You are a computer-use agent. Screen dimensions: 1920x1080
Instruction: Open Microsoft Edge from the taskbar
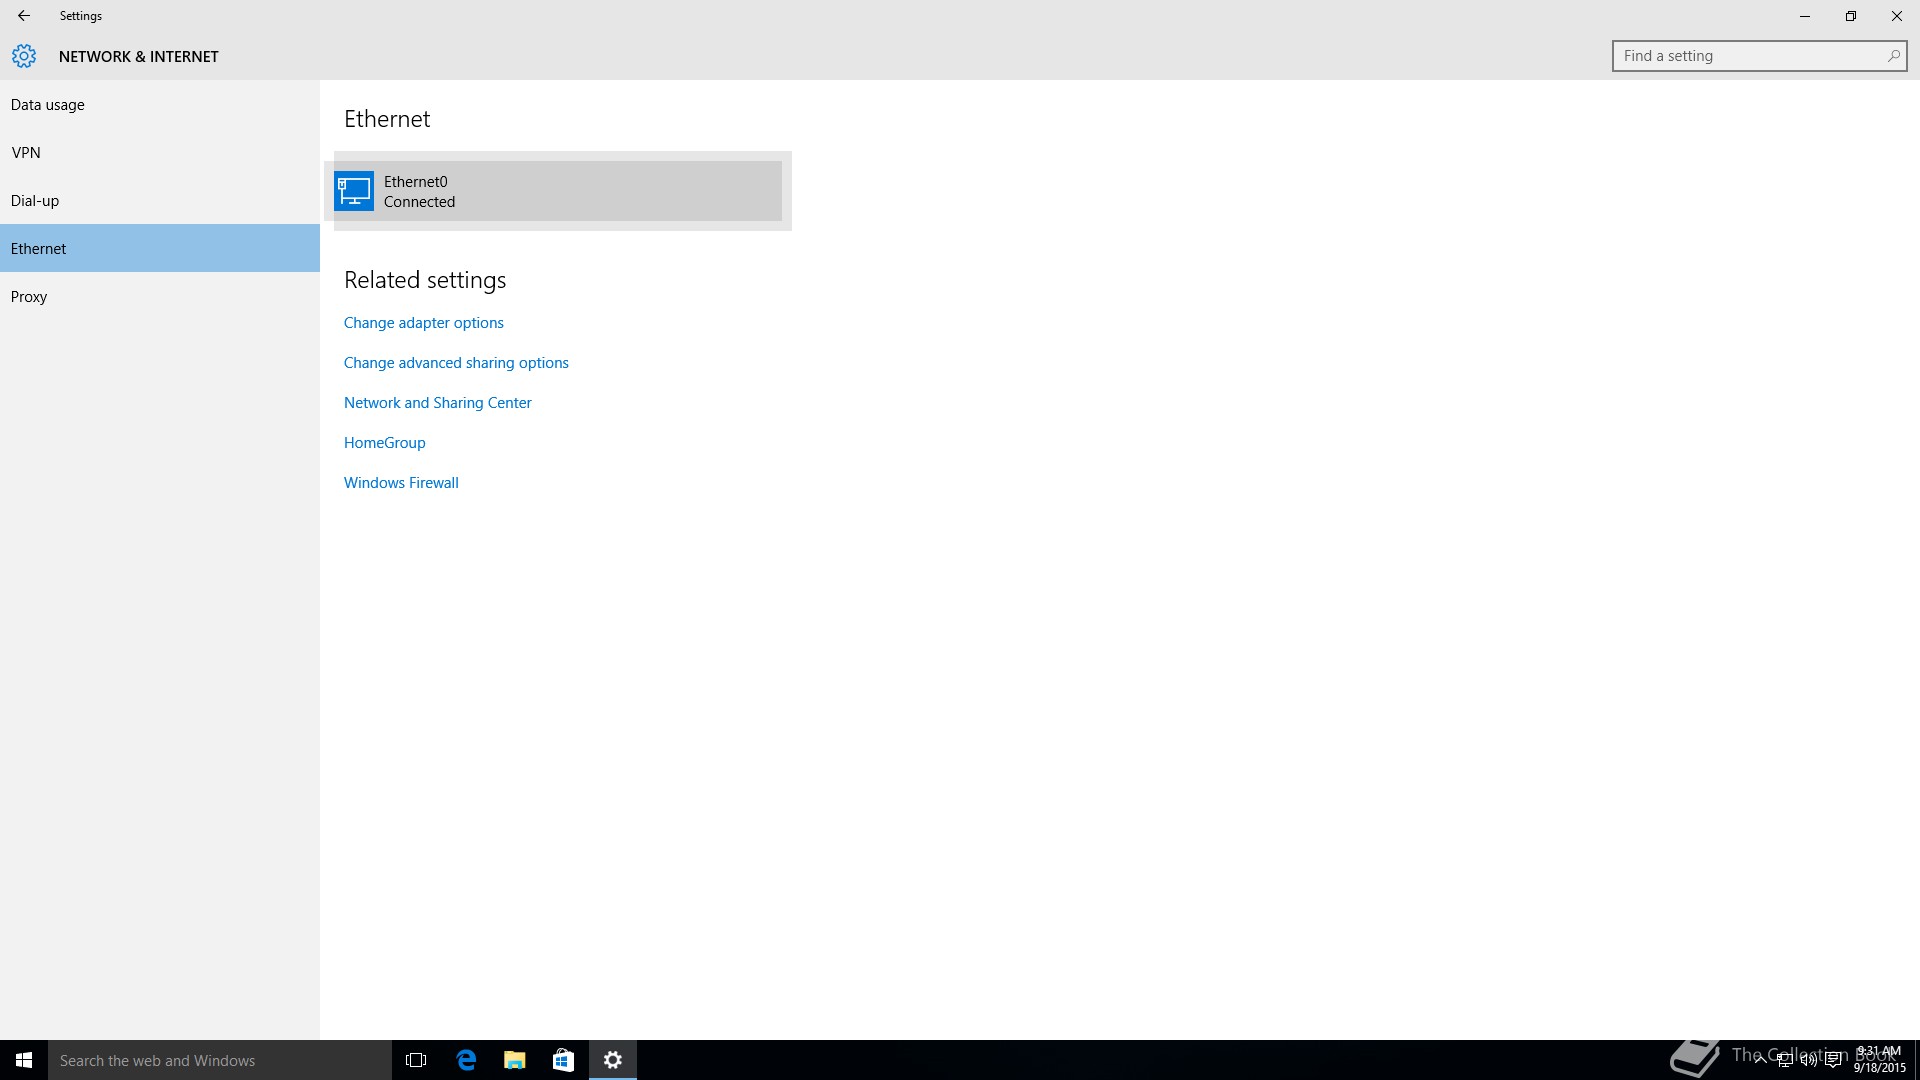click(466, 1060)
